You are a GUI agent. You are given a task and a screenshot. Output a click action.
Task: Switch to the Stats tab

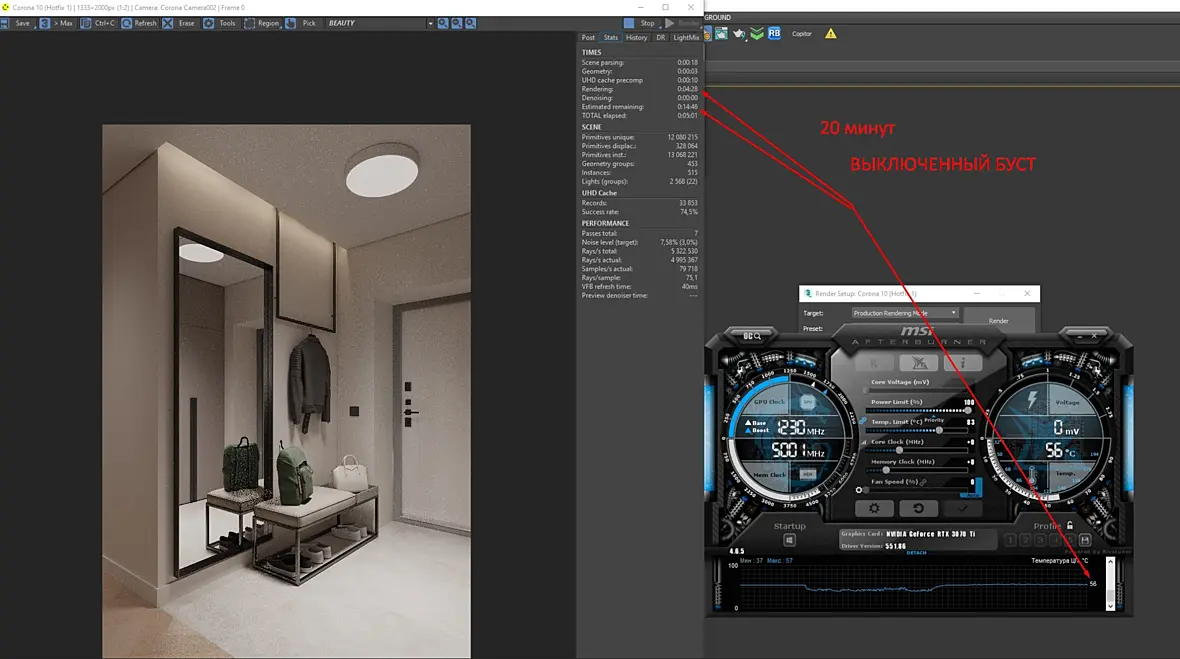coord(610,38)
